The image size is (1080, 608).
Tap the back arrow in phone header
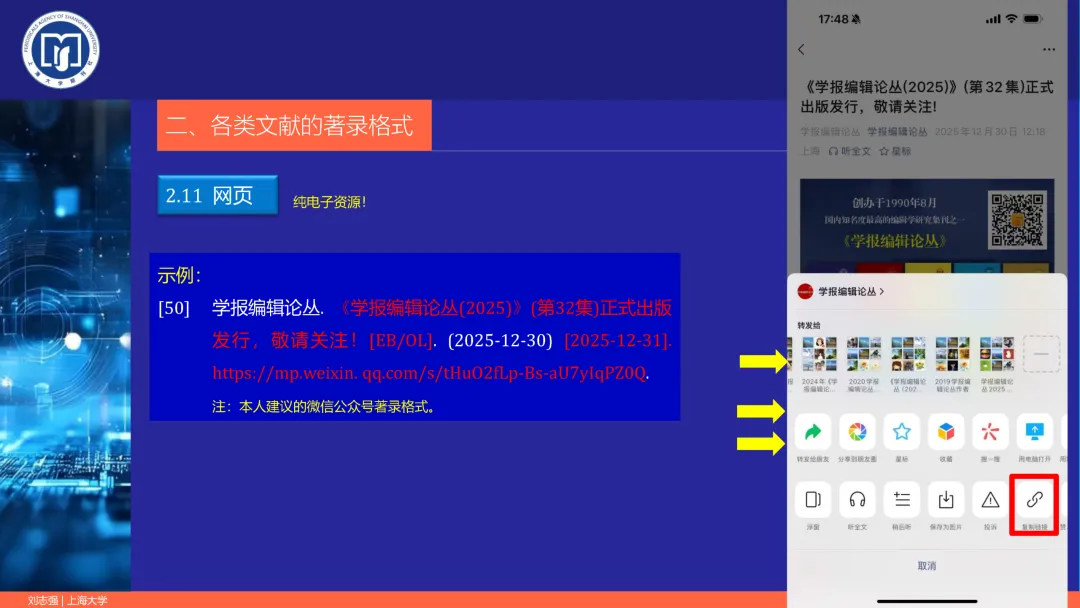pos(801,50)
